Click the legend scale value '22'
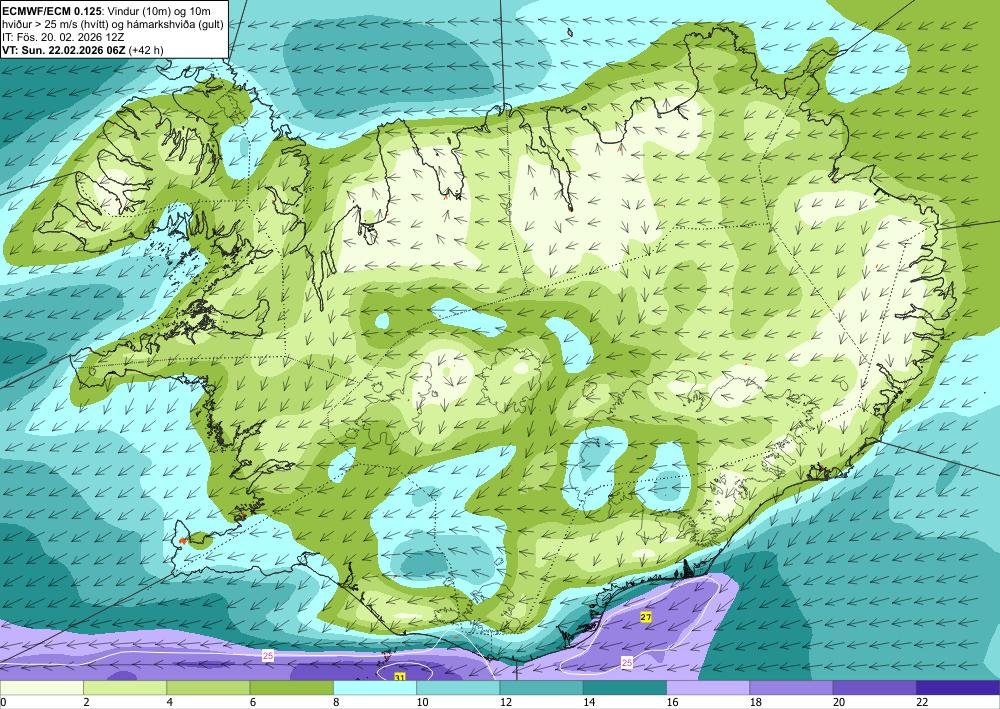The image size is (1000, 709). tap(922, 702)
